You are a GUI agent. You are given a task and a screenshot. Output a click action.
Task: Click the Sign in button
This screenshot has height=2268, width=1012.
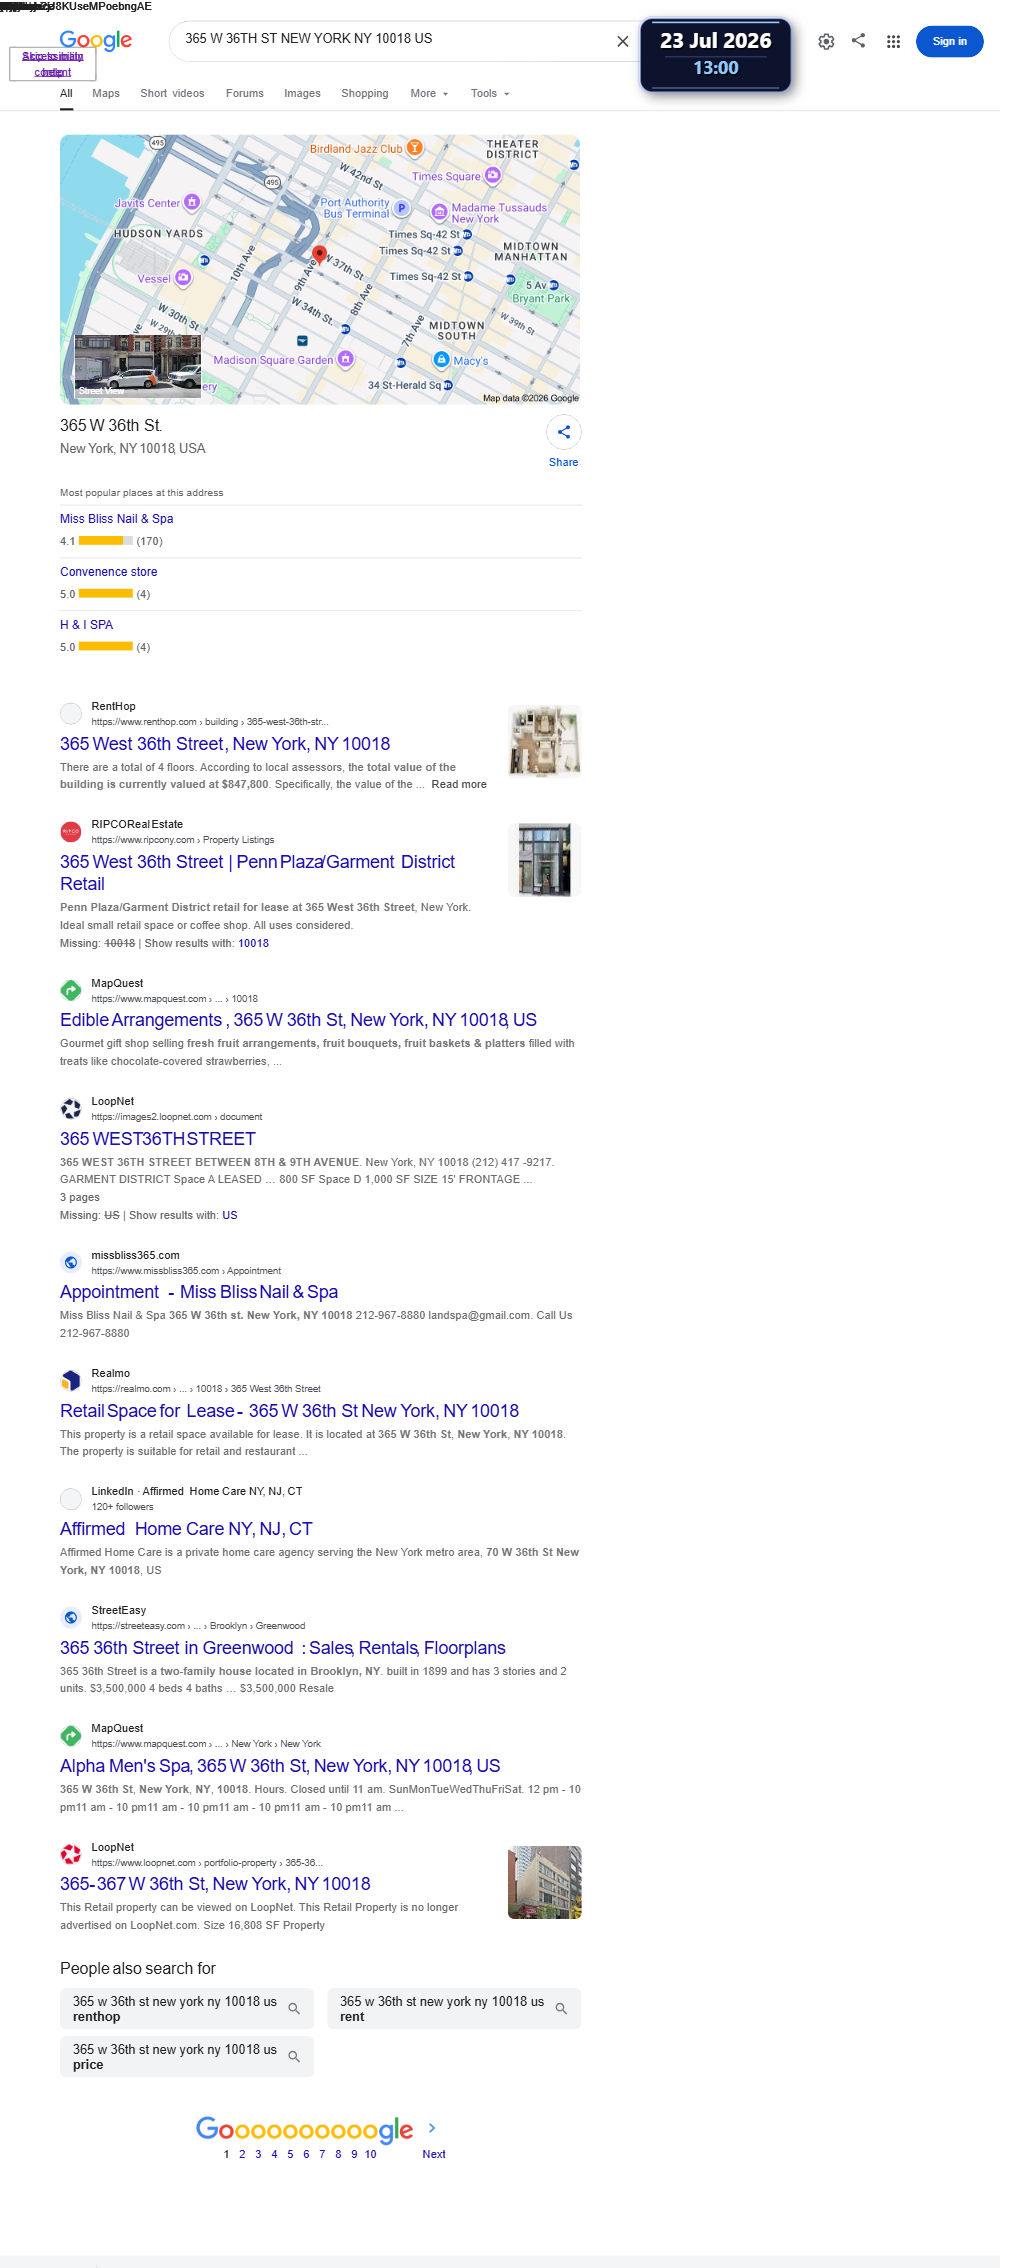(949, 41)
